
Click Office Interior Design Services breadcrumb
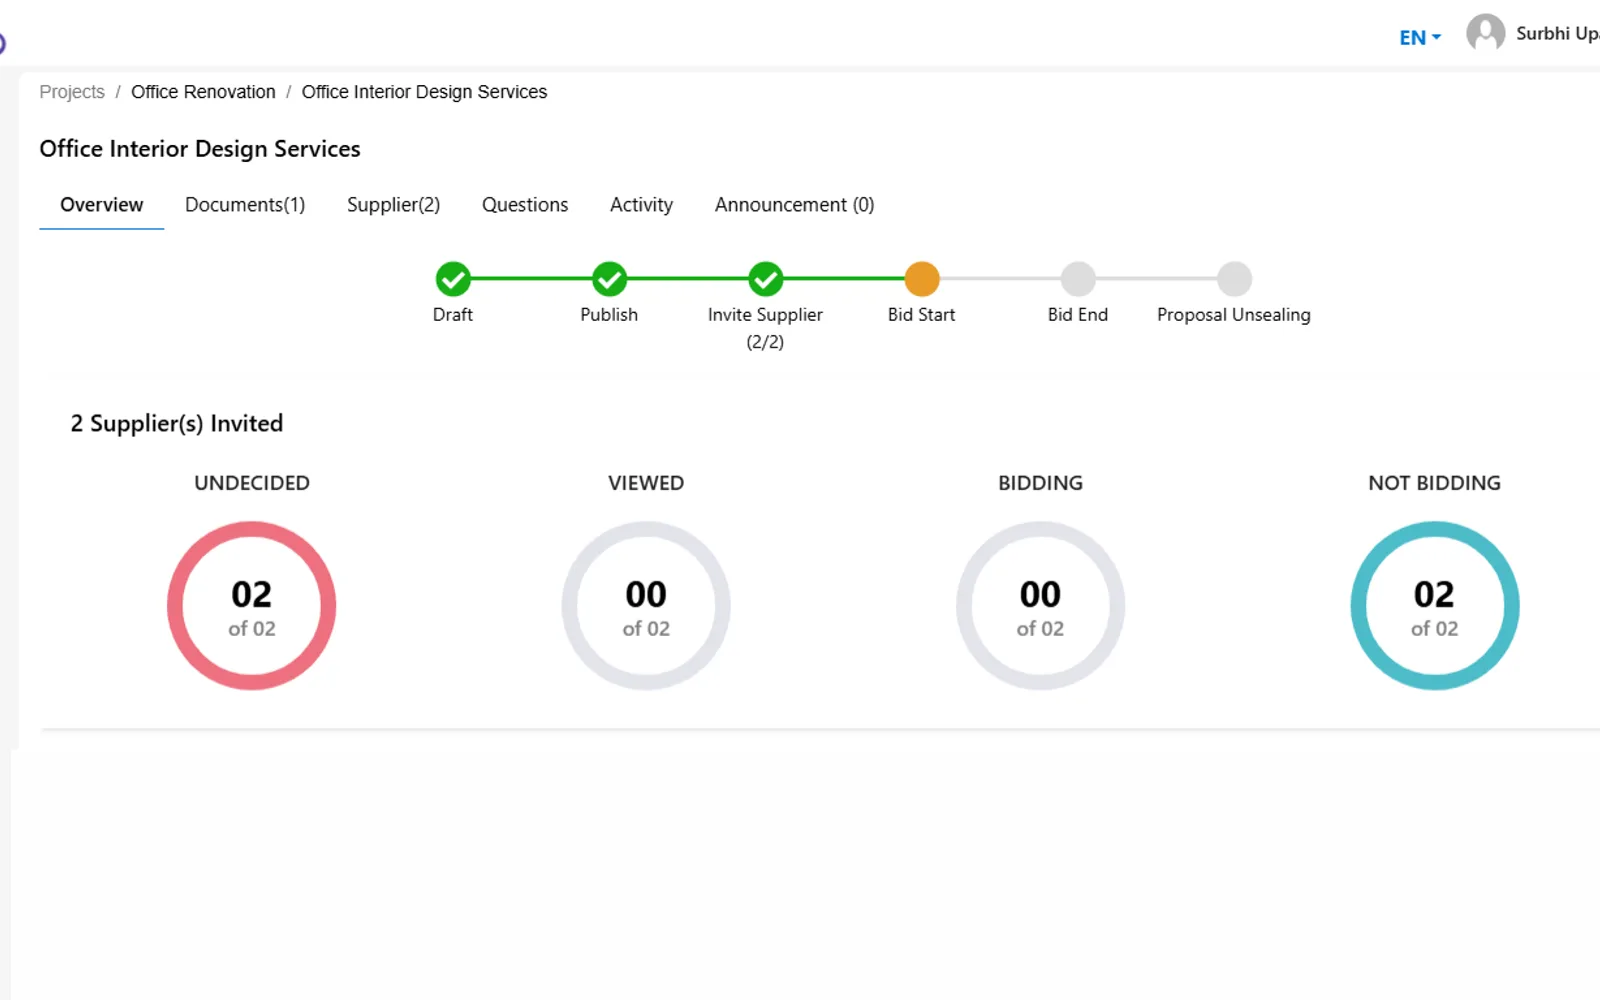point(424,92)
